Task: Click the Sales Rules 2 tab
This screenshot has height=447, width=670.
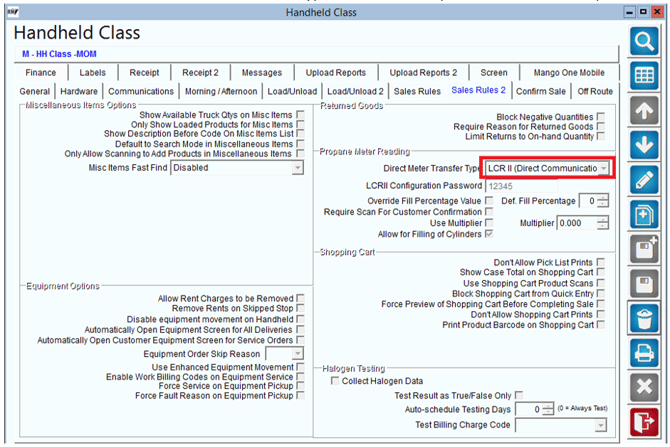Action: coord(478,90)
